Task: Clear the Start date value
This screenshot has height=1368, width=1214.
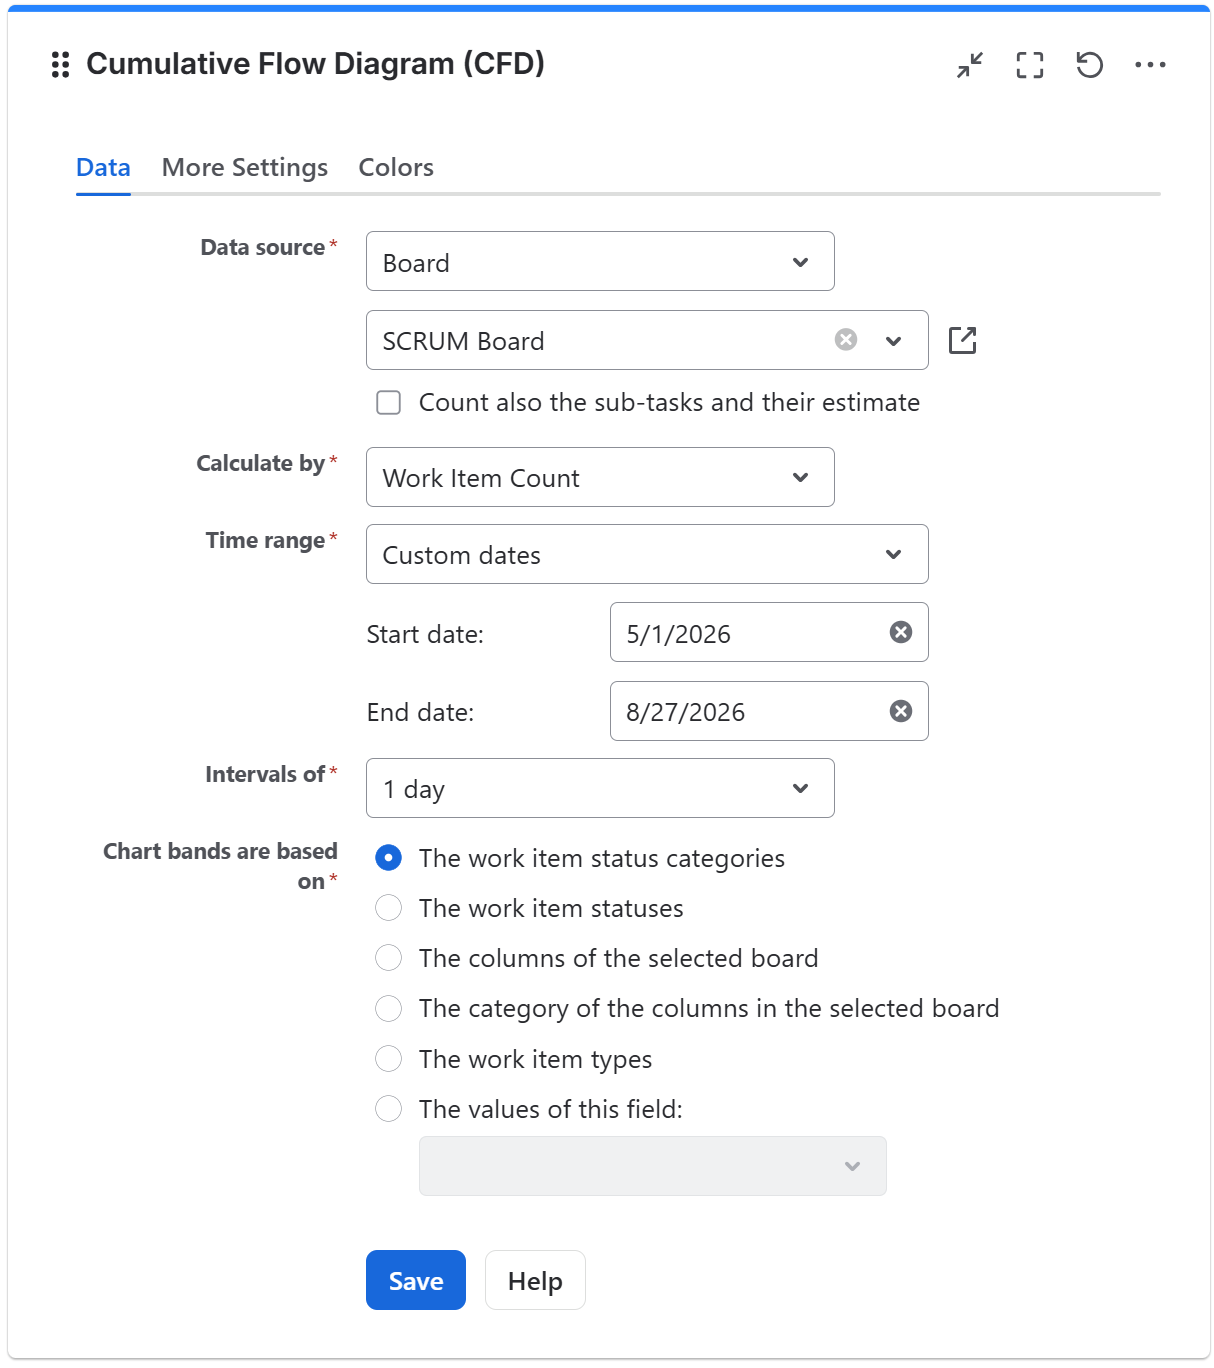Action: tap(901, 632)
